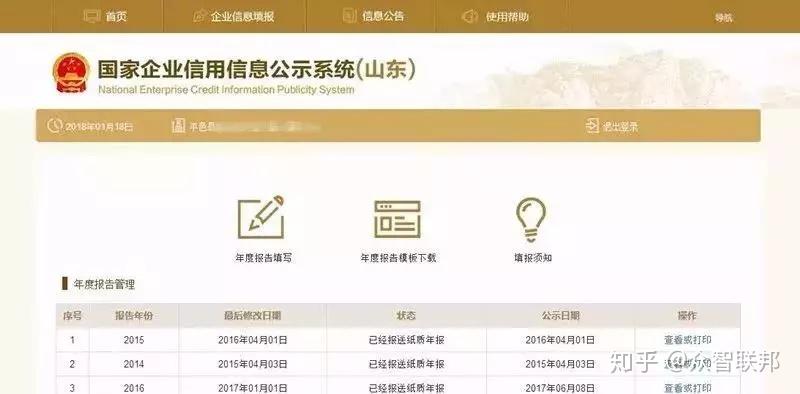800x394 pixels.
Task: Click the document icon beside 信息公告
Action: click(349, 16)
